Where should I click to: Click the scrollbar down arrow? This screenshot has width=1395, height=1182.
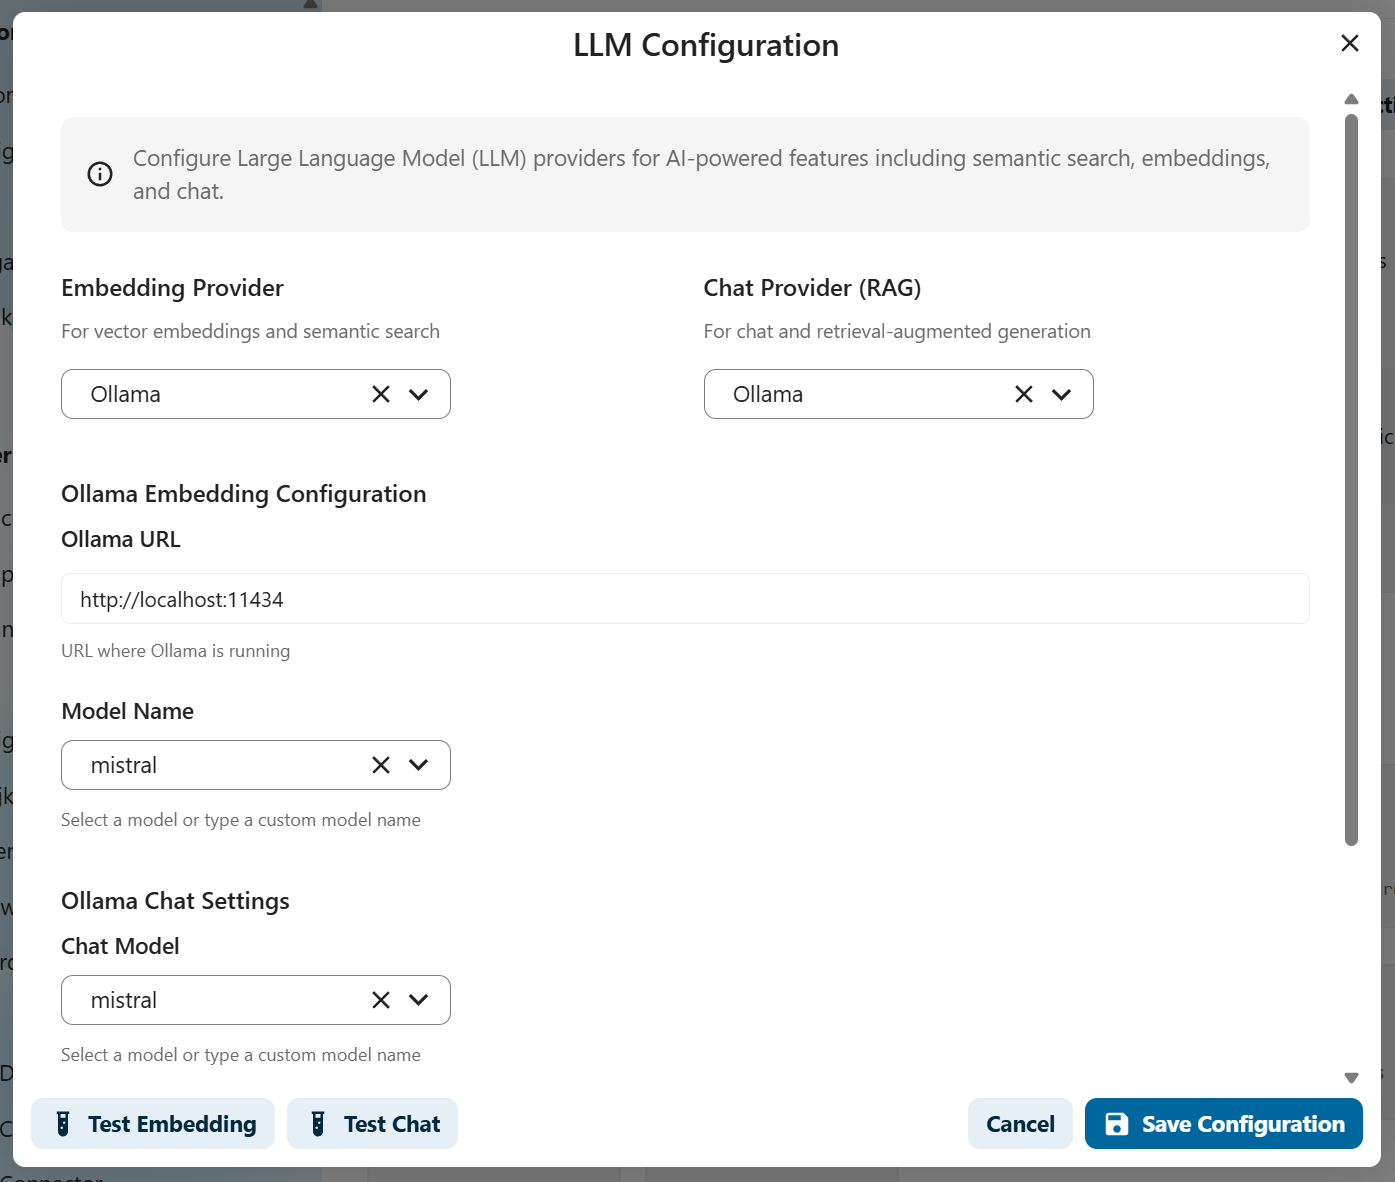click(1352, 1078)
